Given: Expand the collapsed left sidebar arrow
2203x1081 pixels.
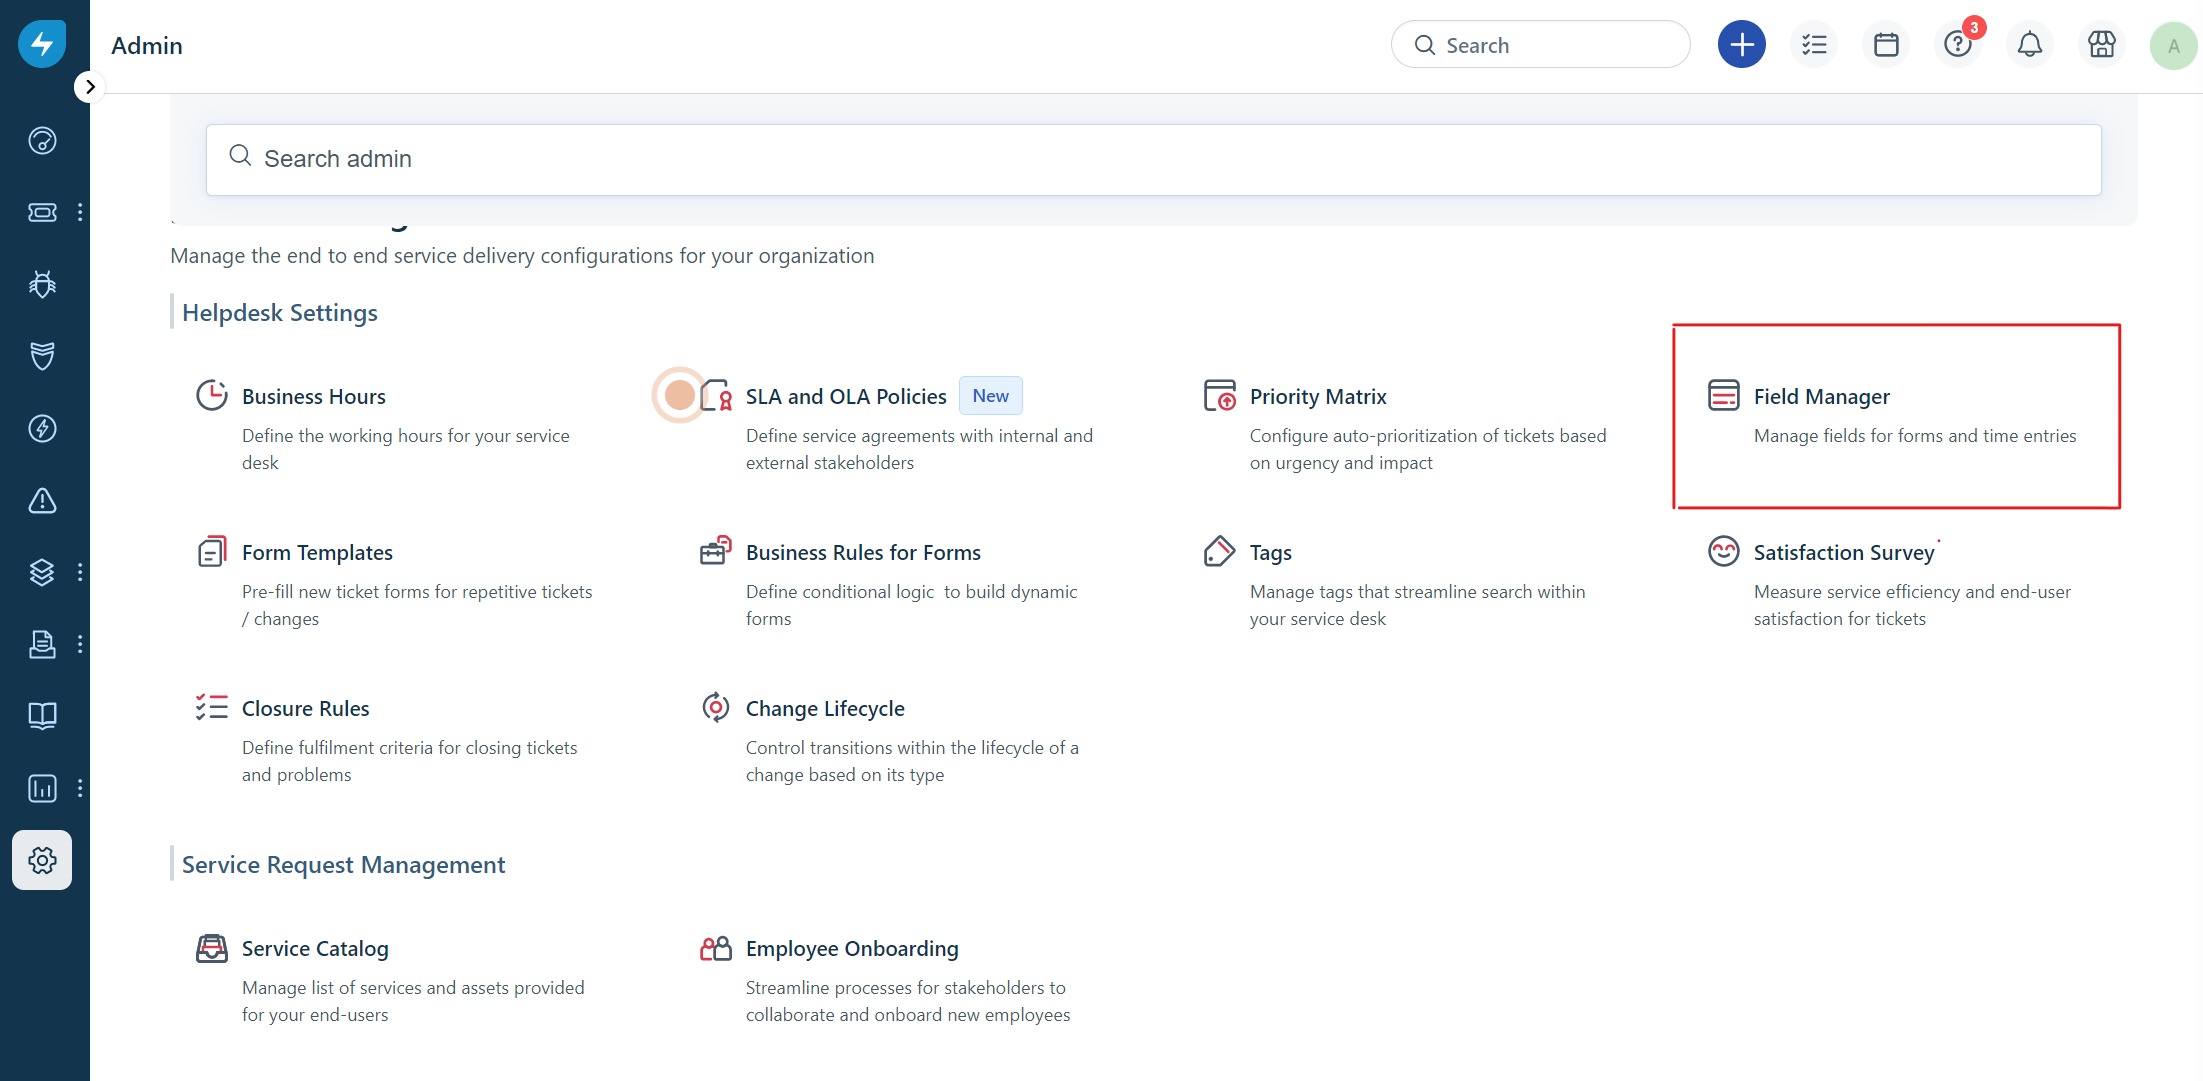Looking at the screenshot, I should click(x=90, y=87).
